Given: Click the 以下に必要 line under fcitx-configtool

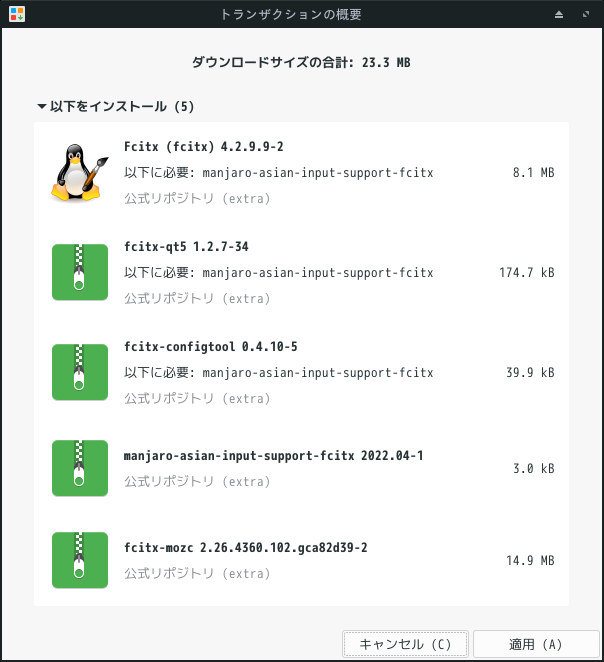Looking at the screenshot, I should point(279,373).
